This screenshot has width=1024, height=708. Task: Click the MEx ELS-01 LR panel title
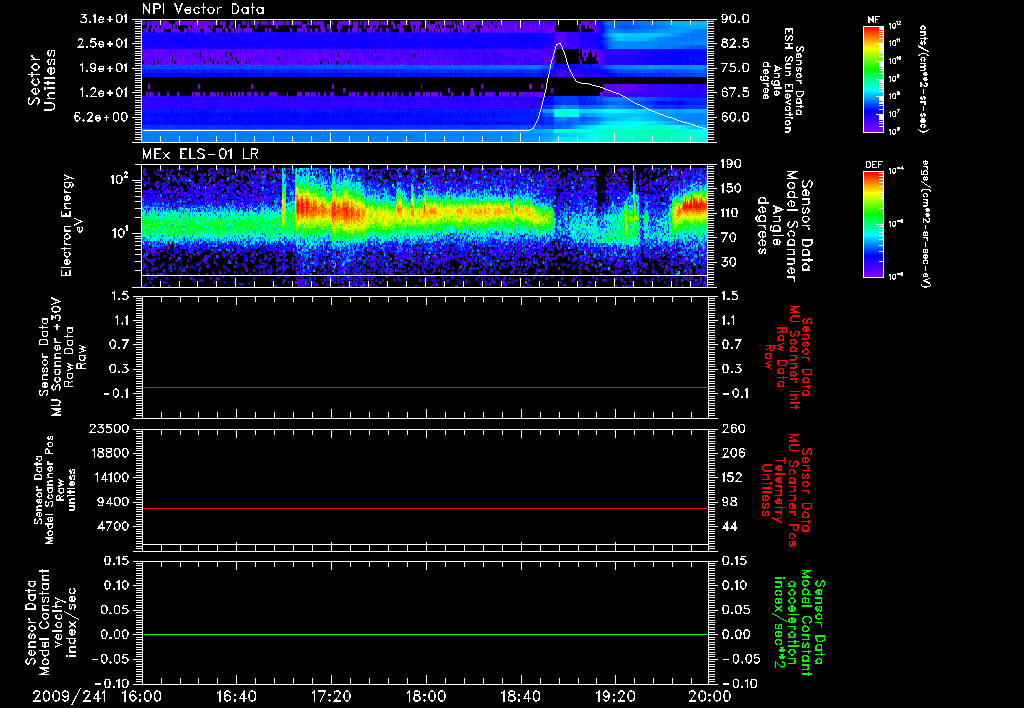(200, 155)
